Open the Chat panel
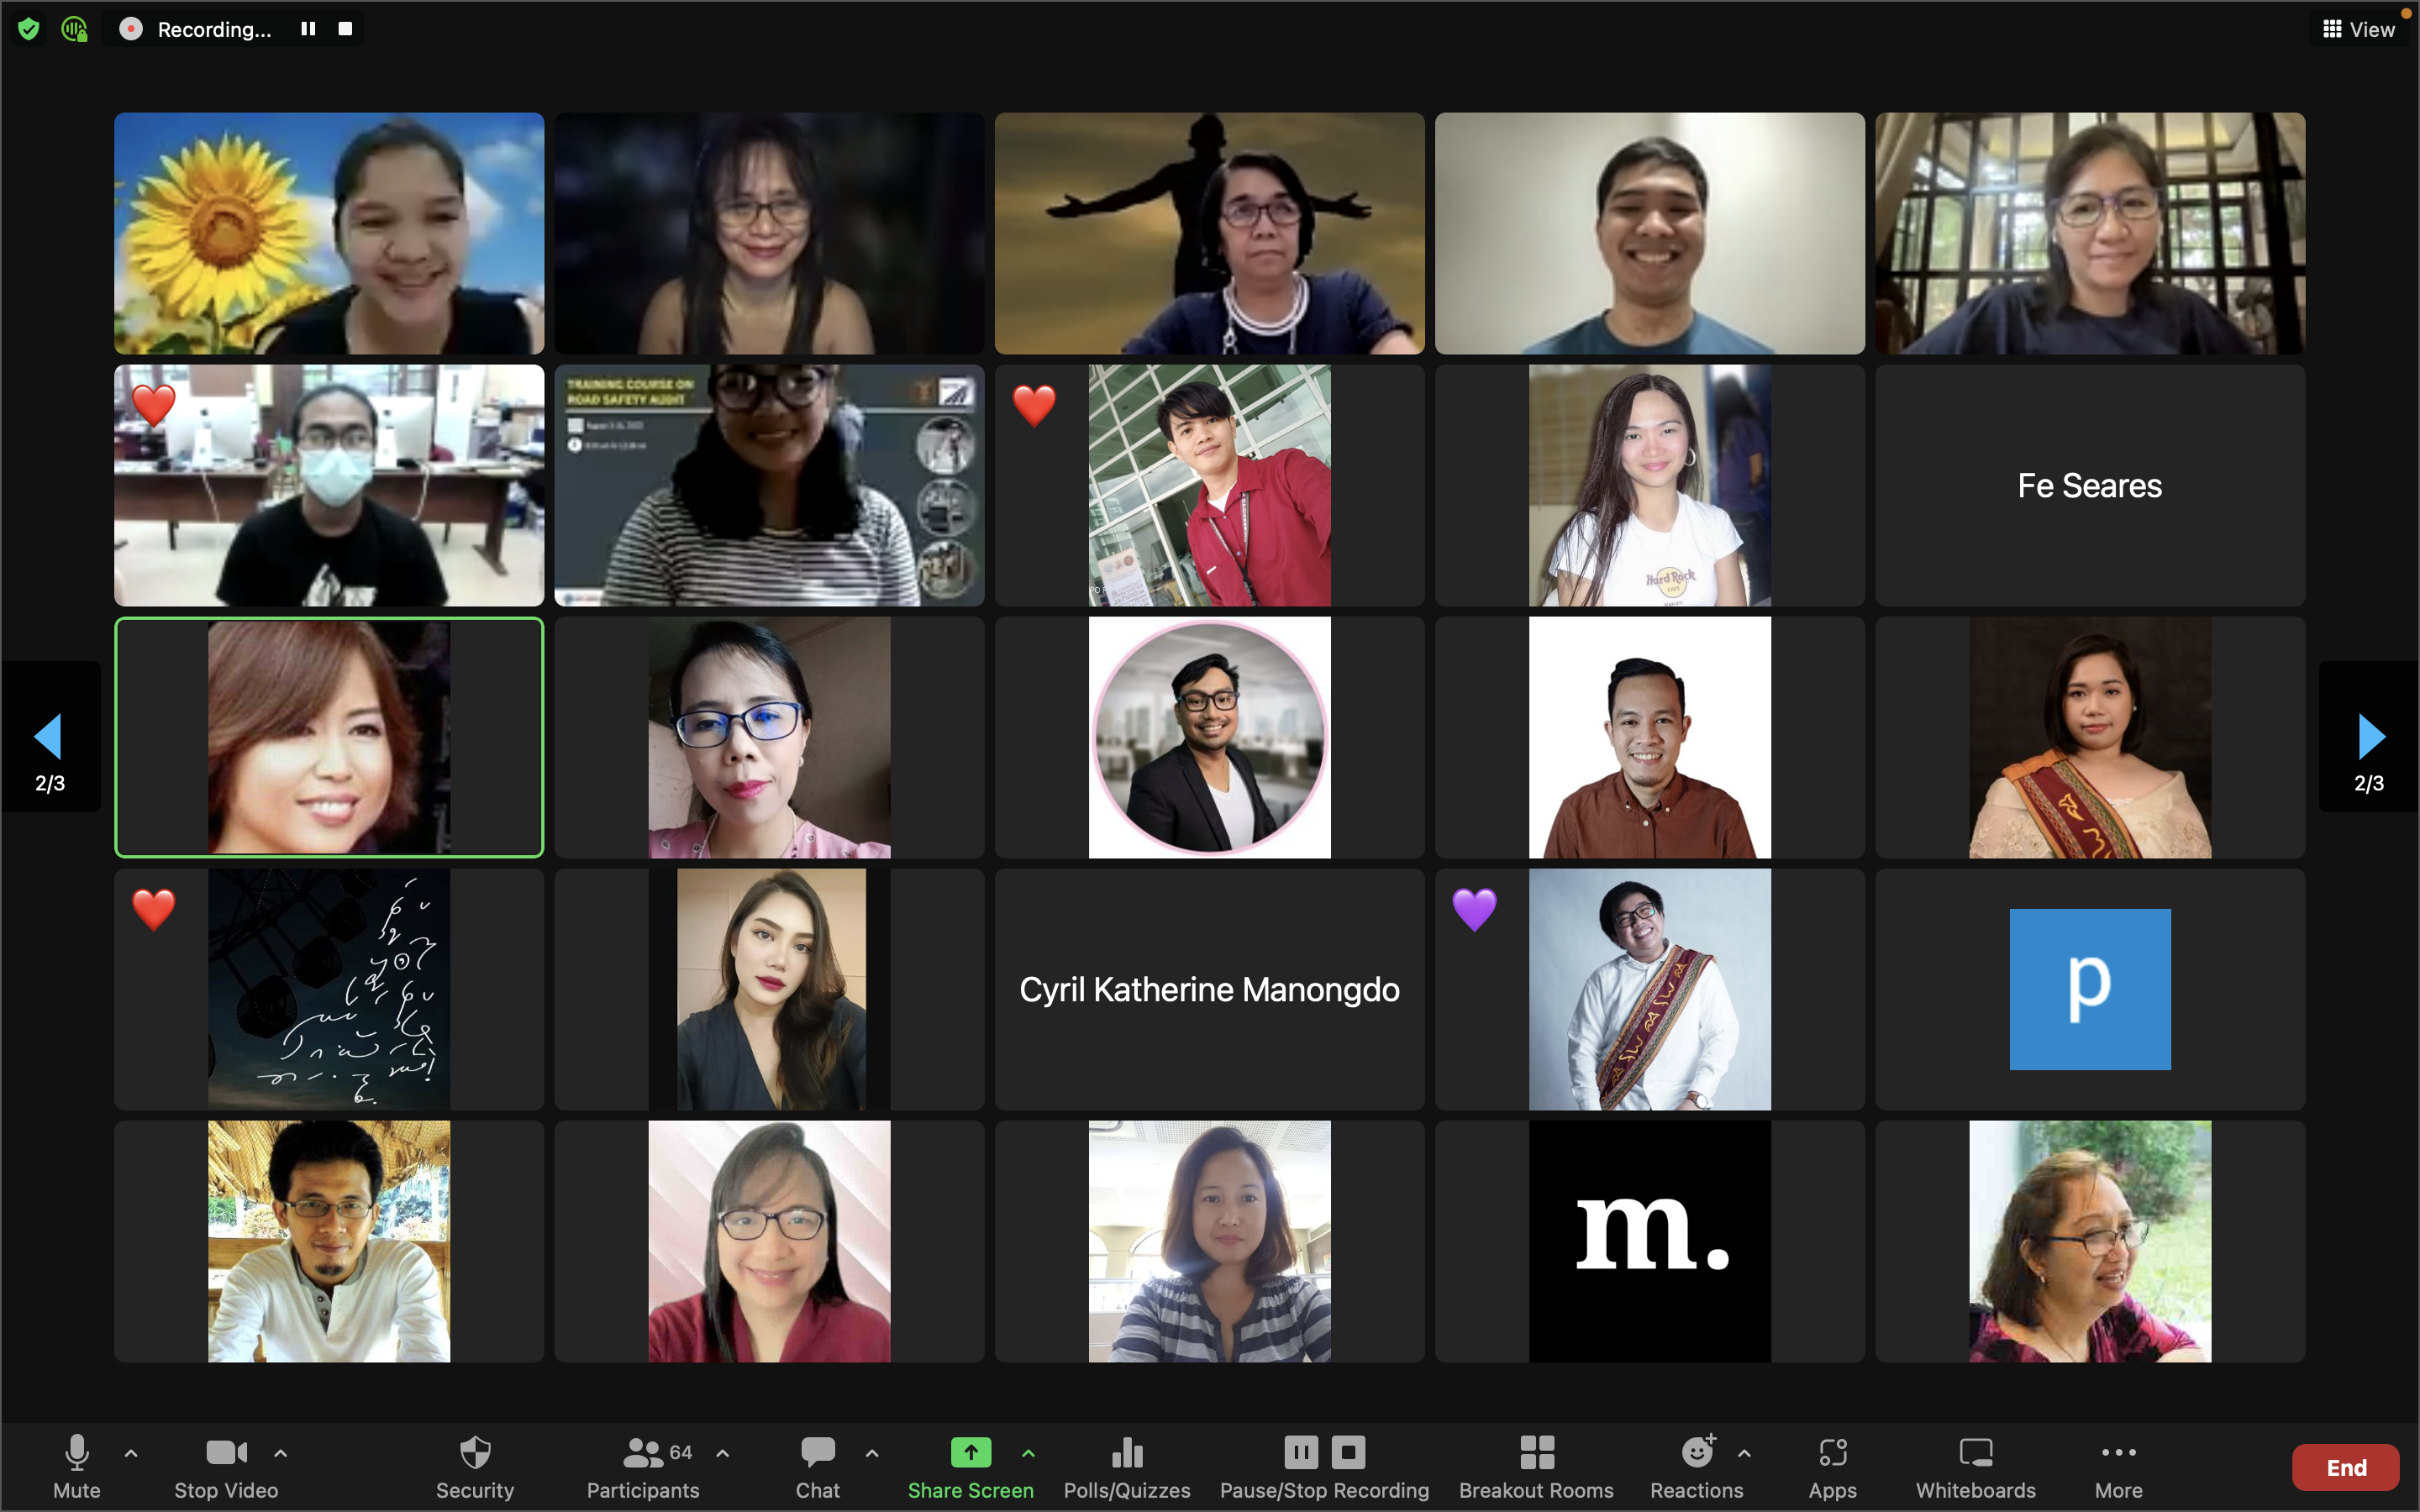 (818, 1466)
